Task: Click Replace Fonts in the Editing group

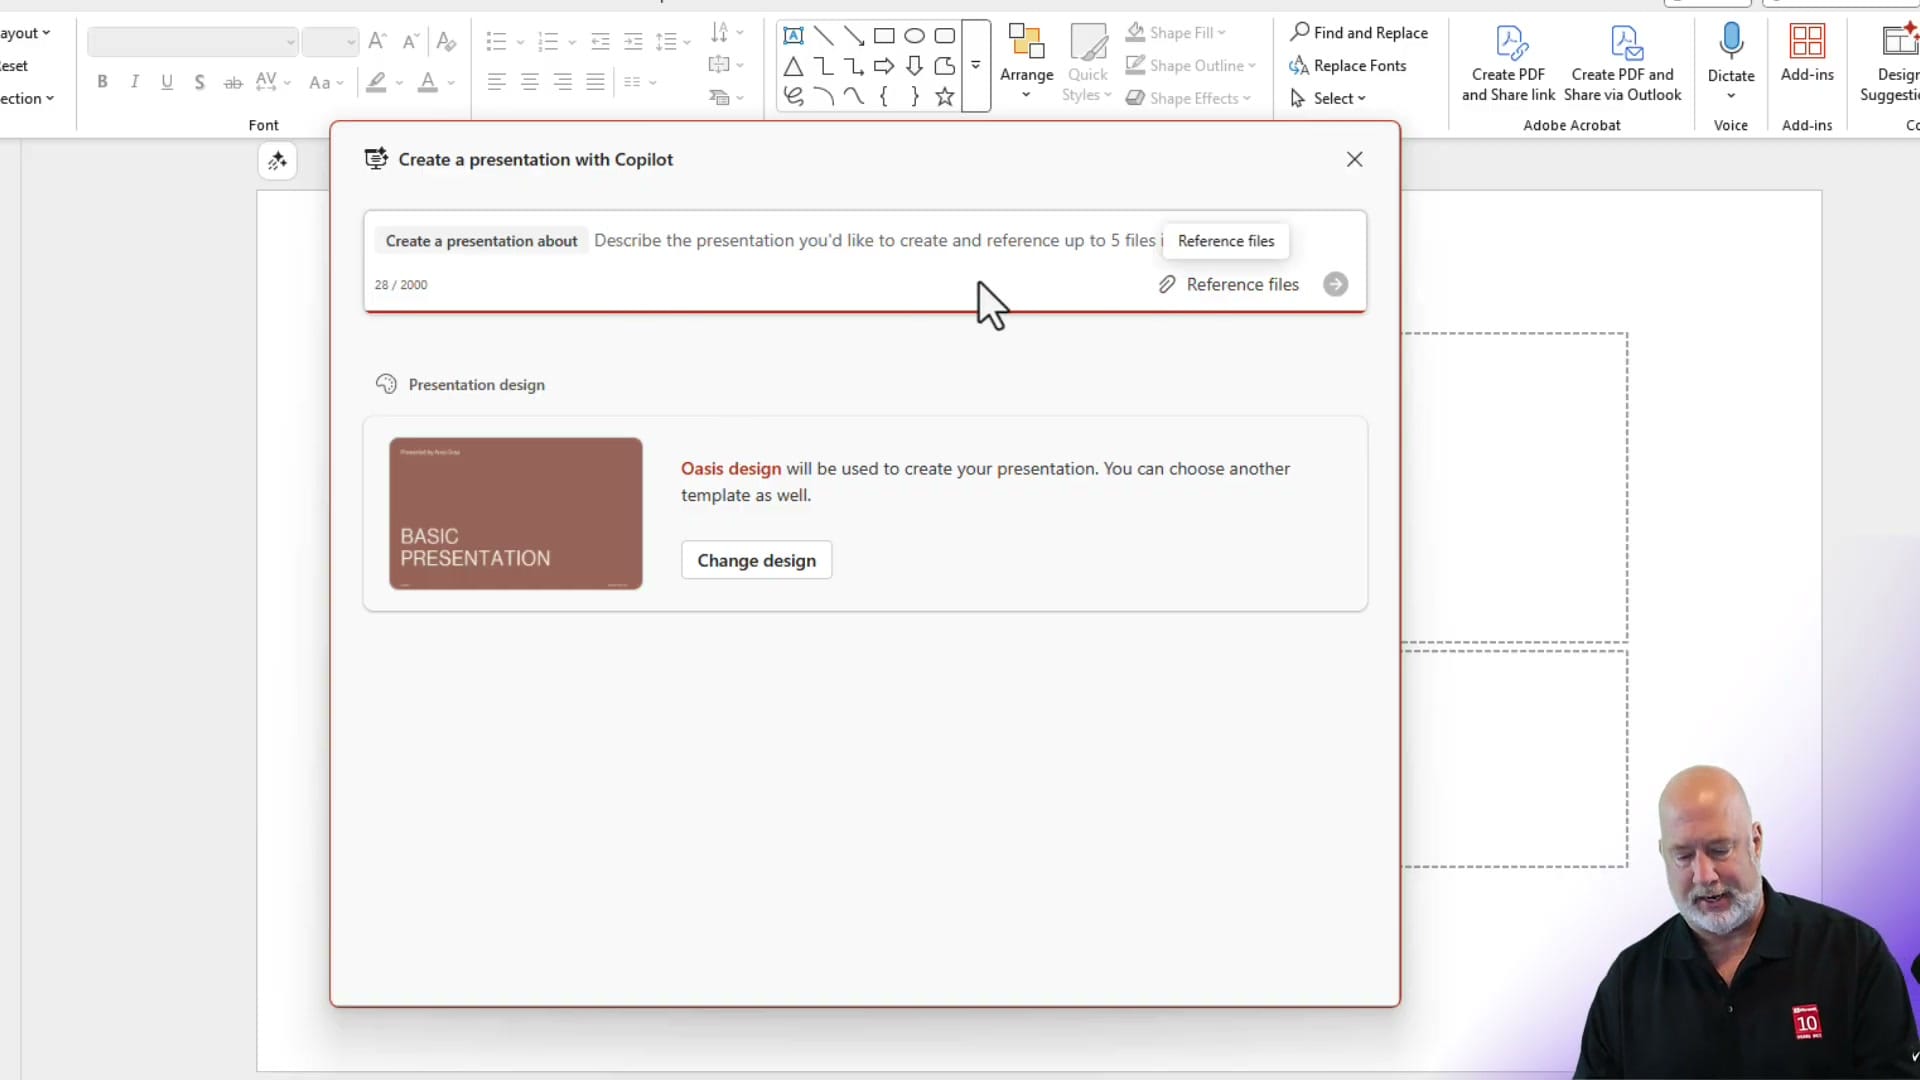Action: coord(1349,65)
